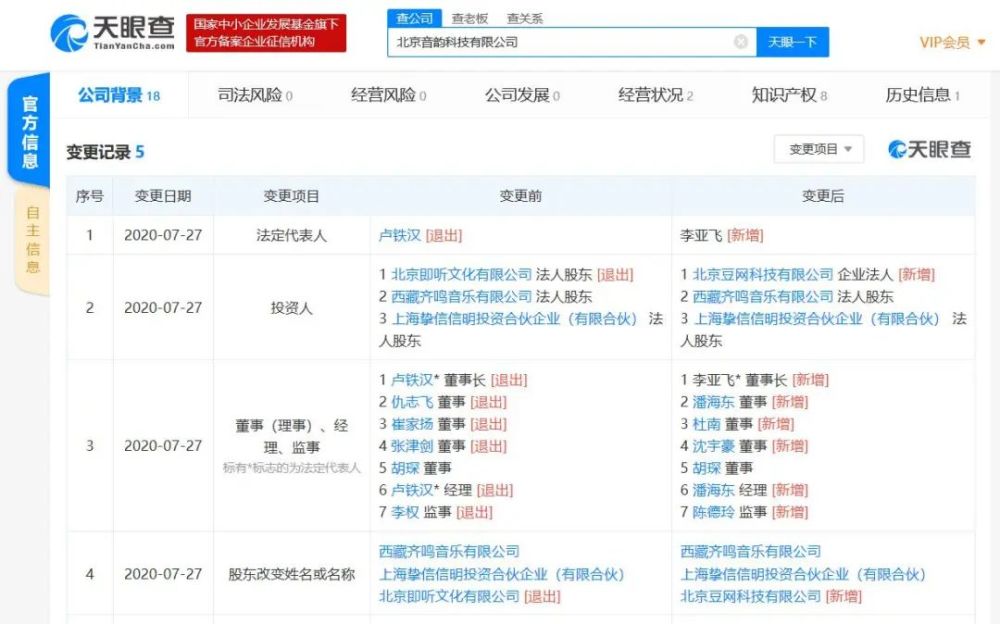The width and height of the screenshot is (1000, 624).
Task: Click the 变更项目 column header in the table
Action: tap(291, 196)
